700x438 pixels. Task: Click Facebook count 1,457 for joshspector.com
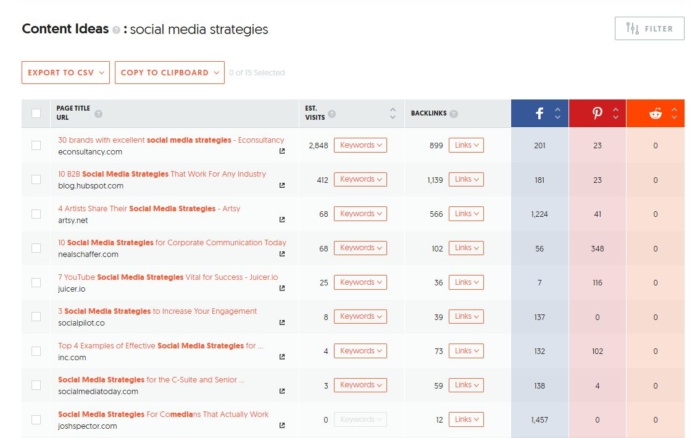pyautogui.click(x=539, y=420)
